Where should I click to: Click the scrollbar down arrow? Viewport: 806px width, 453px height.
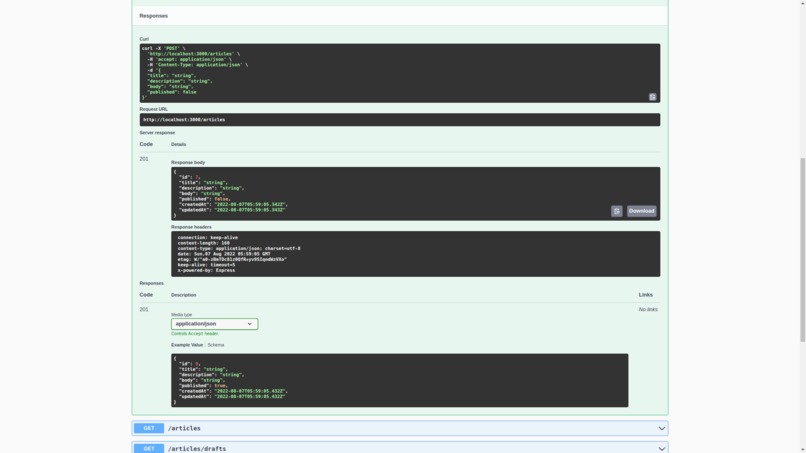pyautogui.click(x=802, y=449)
